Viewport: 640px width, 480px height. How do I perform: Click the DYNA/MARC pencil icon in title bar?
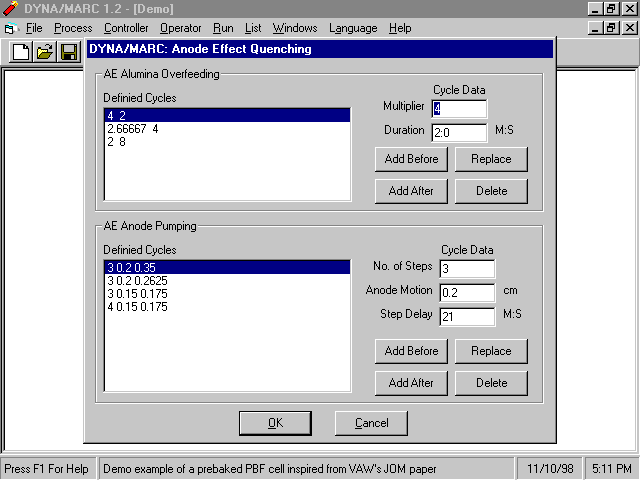(x=10, y=8)
